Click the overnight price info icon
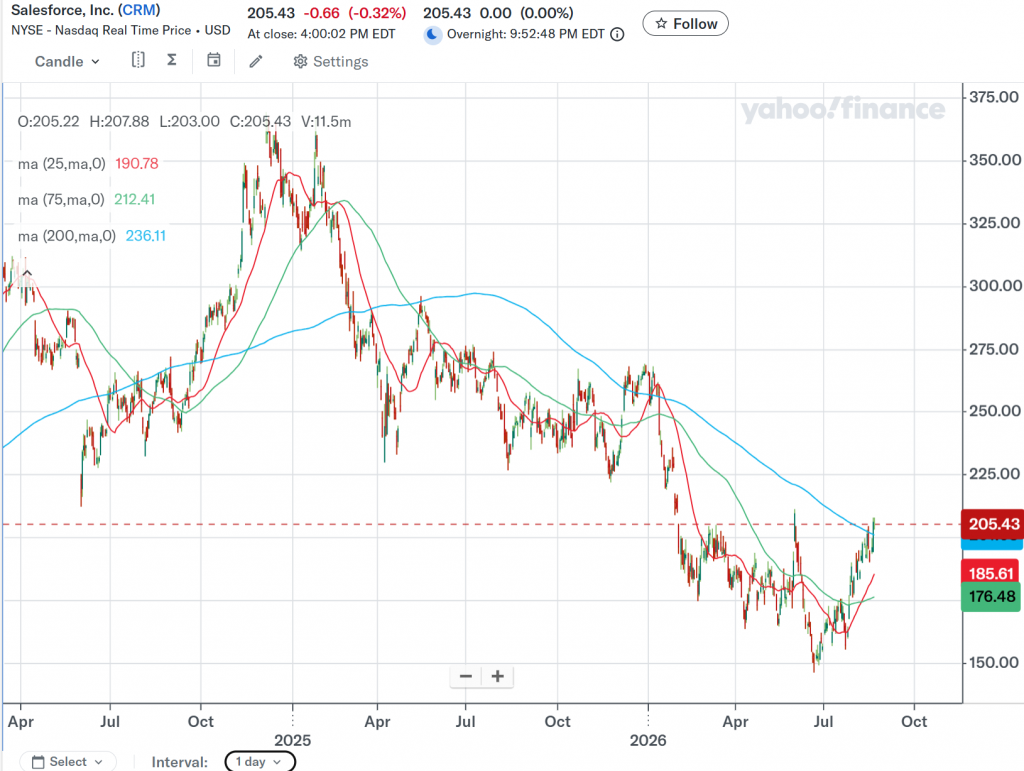This screenshot has width=1024, height=771. (x=617, y=35)
